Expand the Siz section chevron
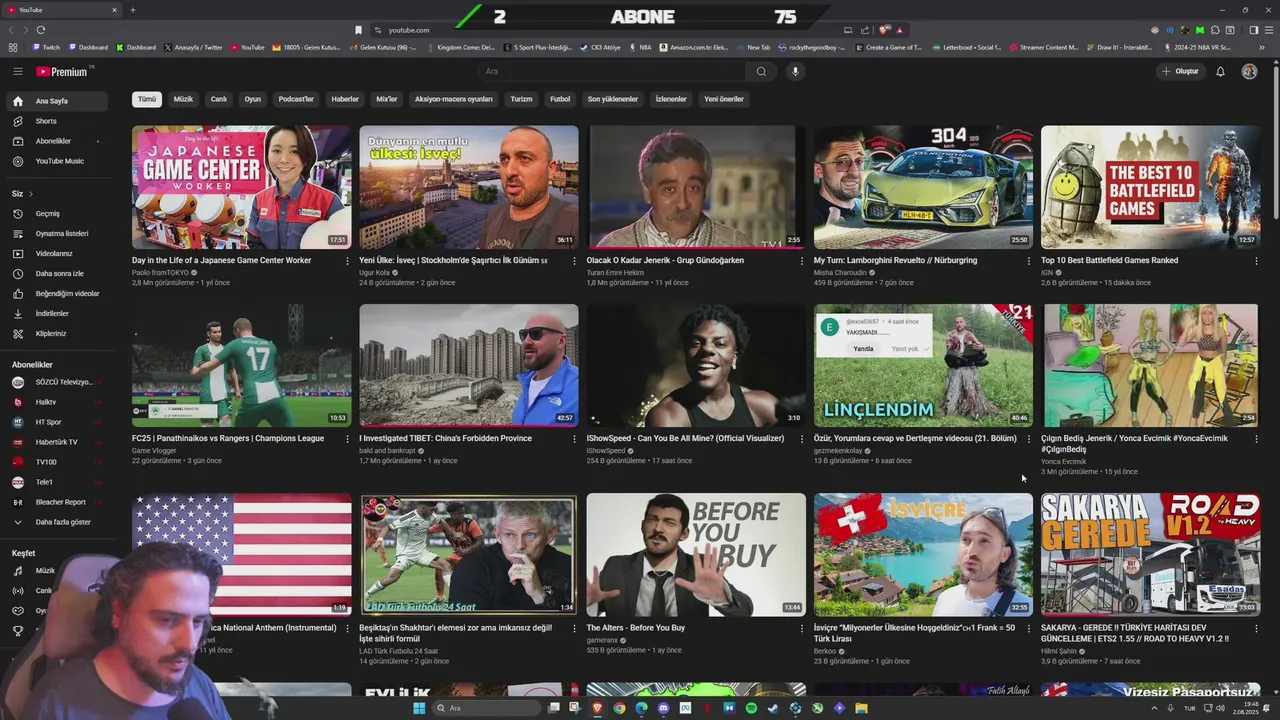The height and width of the screenshot is (720, 1280). click(x=30, y=193)
